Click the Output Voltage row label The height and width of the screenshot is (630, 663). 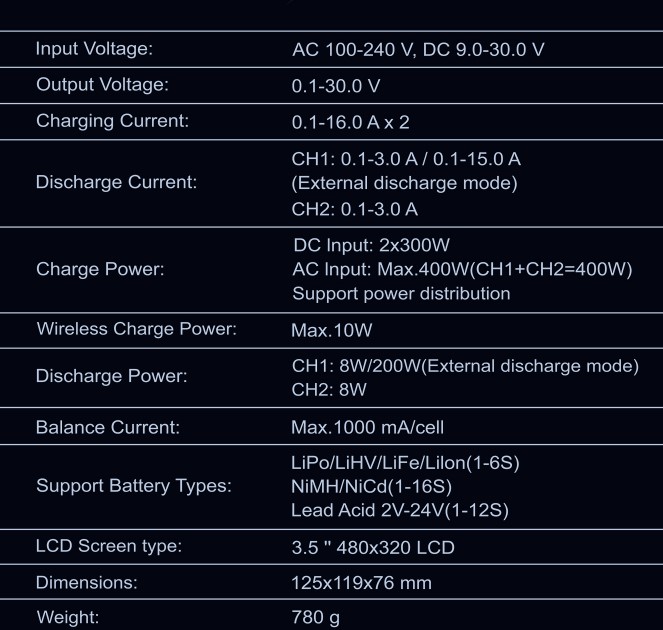coord(102,85)
